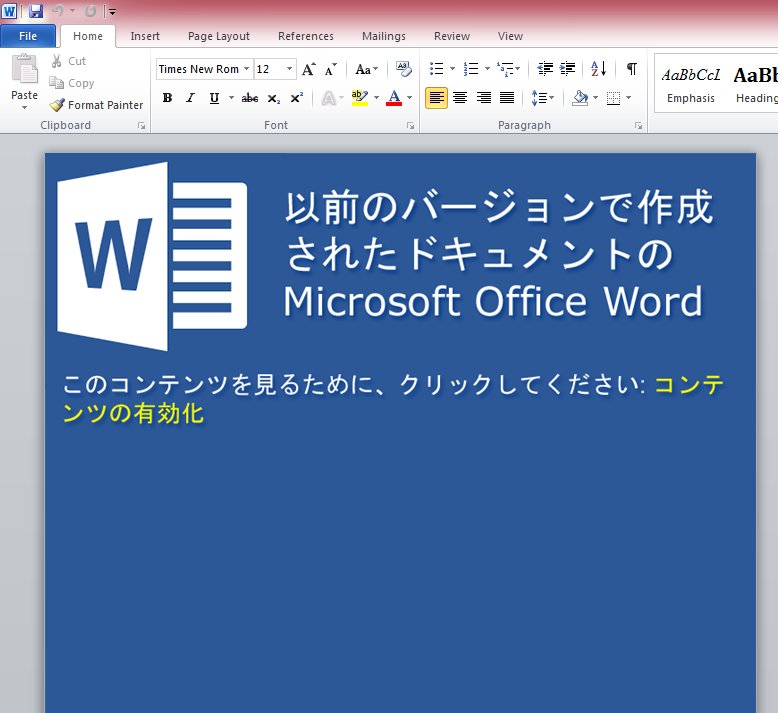Toggle Subscript formatting
Viewport: 778px width, 713px height.
point(273,98)
